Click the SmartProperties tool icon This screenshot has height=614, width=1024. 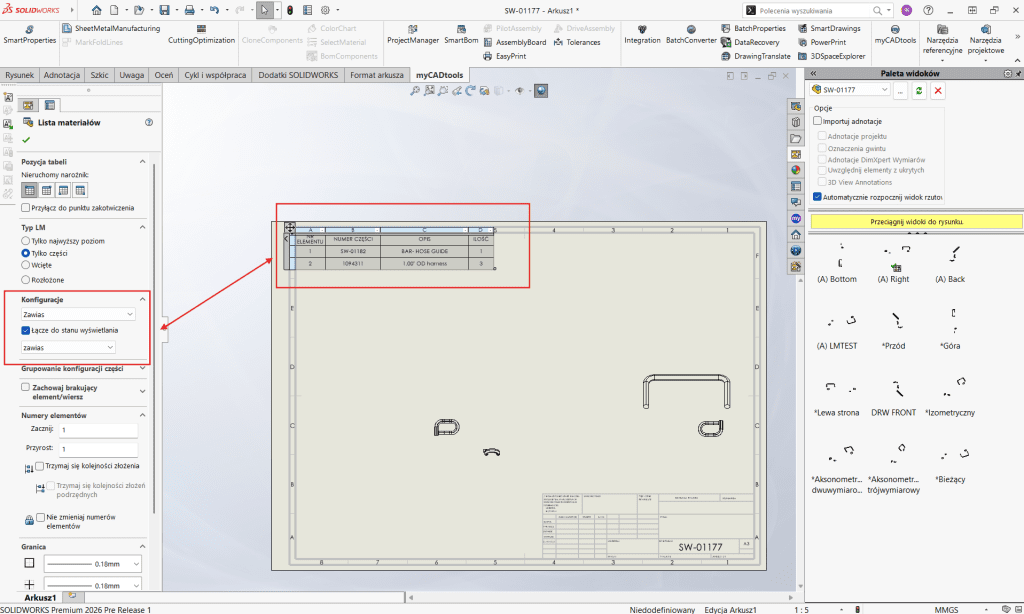(29, 29)
